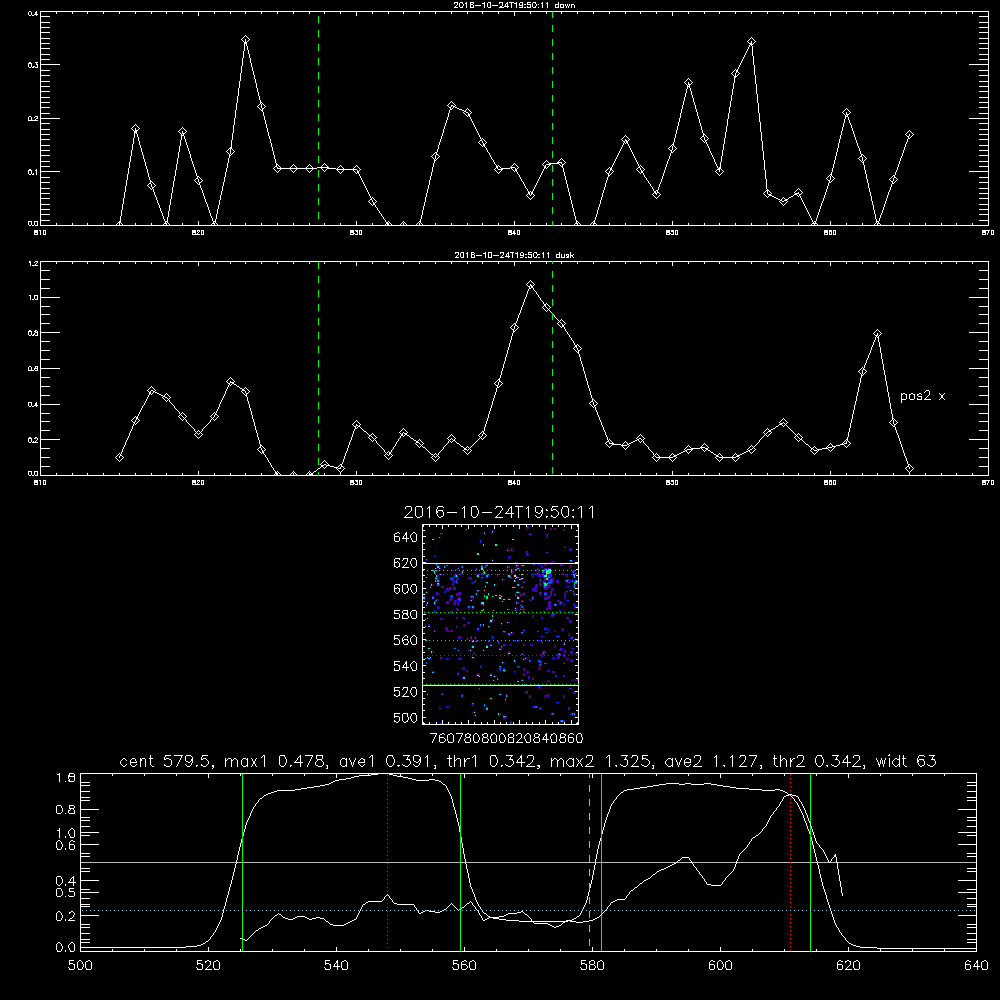
Task: Click the red dotted line near 611 in bottom plot
Action: click(x=791, y=861)
